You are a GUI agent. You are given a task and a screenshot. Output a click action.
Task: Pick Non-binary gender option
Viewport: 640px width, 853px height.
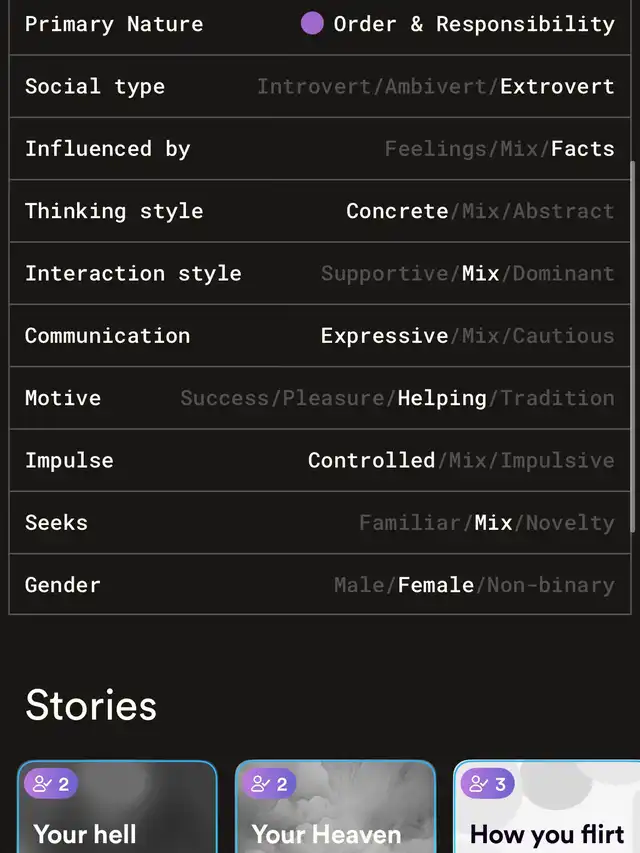pyautogui.click(x=551, y=585)
